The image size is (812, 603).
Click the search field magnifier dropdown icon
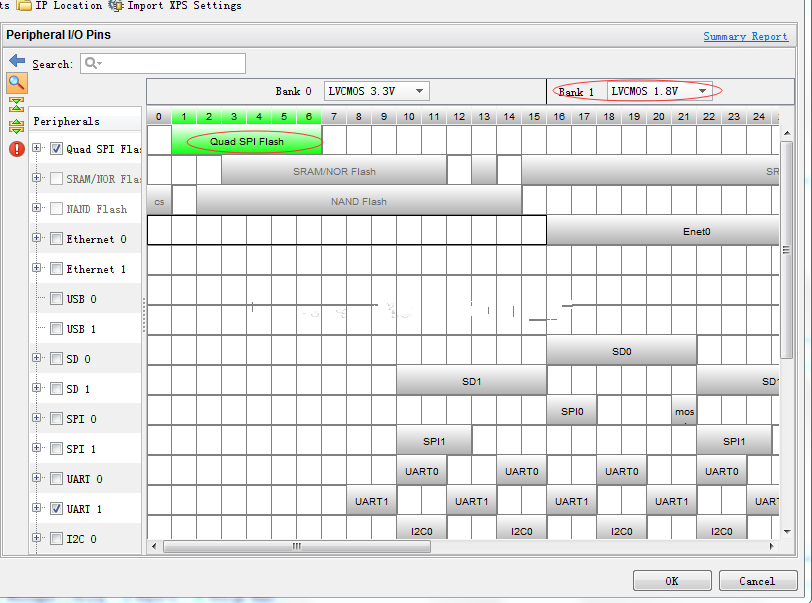coord(93,64)
